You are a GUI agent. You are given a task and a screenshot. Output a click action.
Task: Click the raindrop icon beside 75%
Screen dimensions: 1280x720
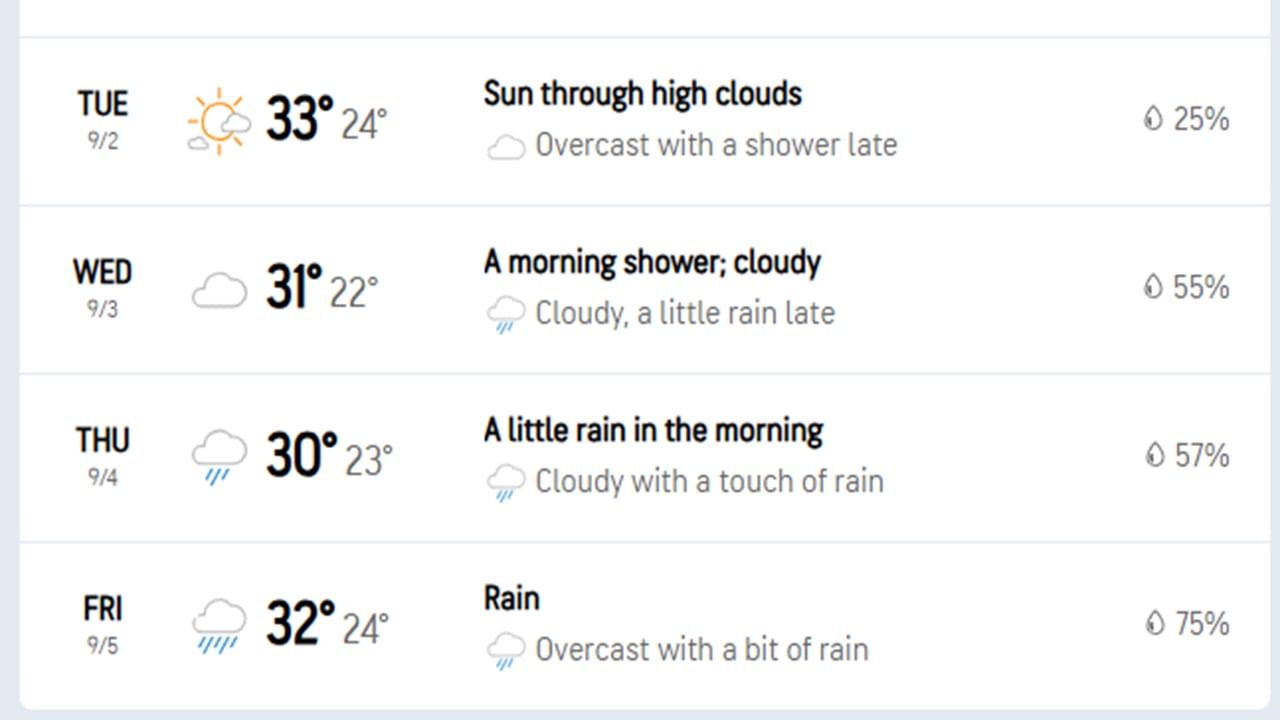point(1154,623)
